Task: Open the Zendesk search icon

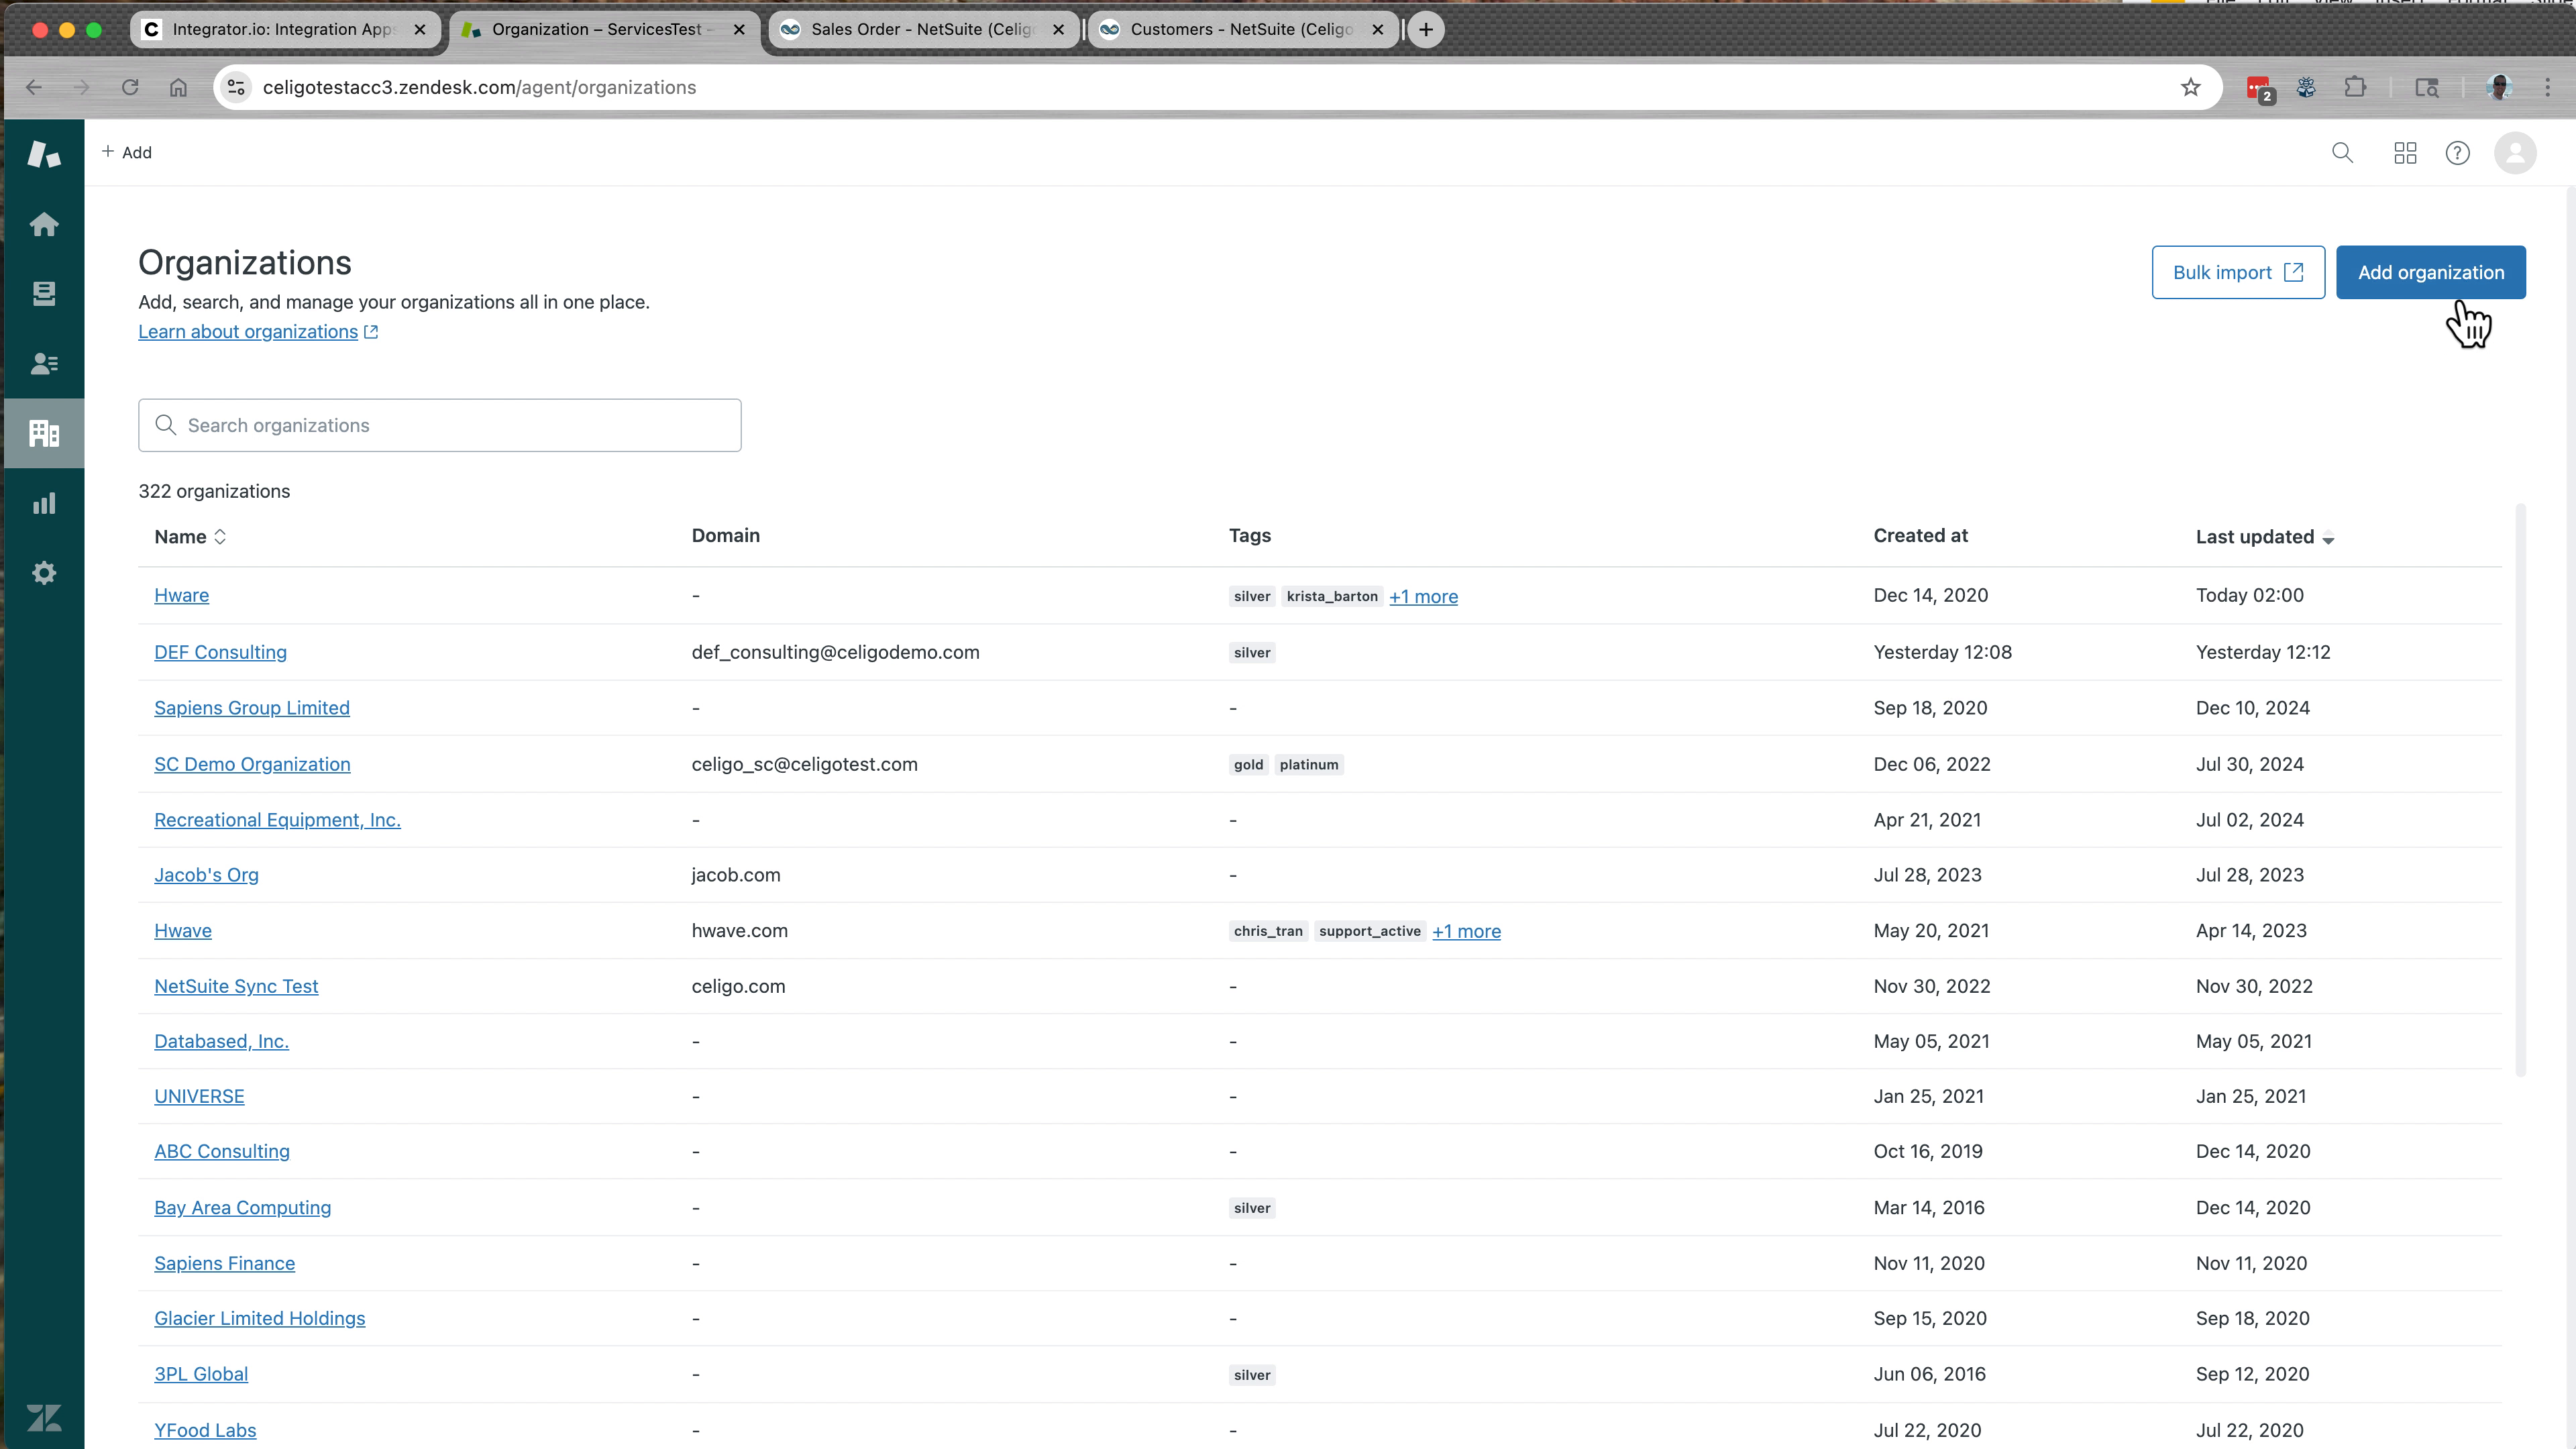Action: pos(2343,153)
